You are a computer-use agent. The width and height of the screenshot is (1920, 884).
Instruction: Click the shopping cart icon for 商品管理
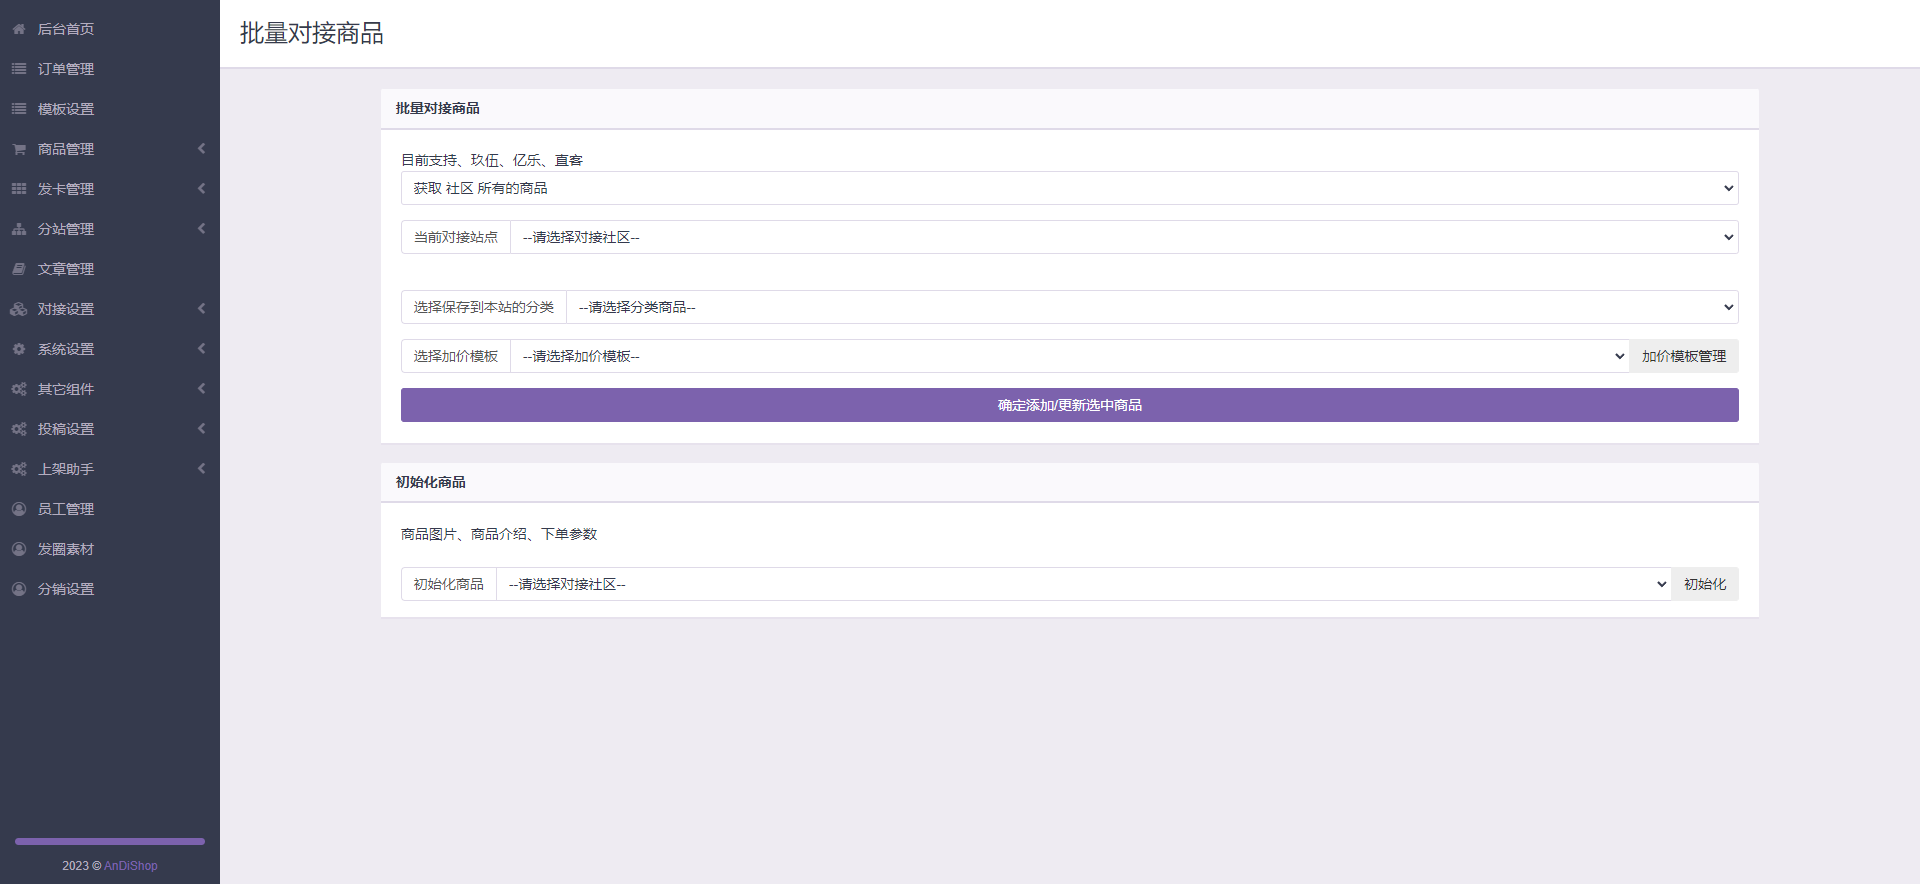[x=19, y=149]
